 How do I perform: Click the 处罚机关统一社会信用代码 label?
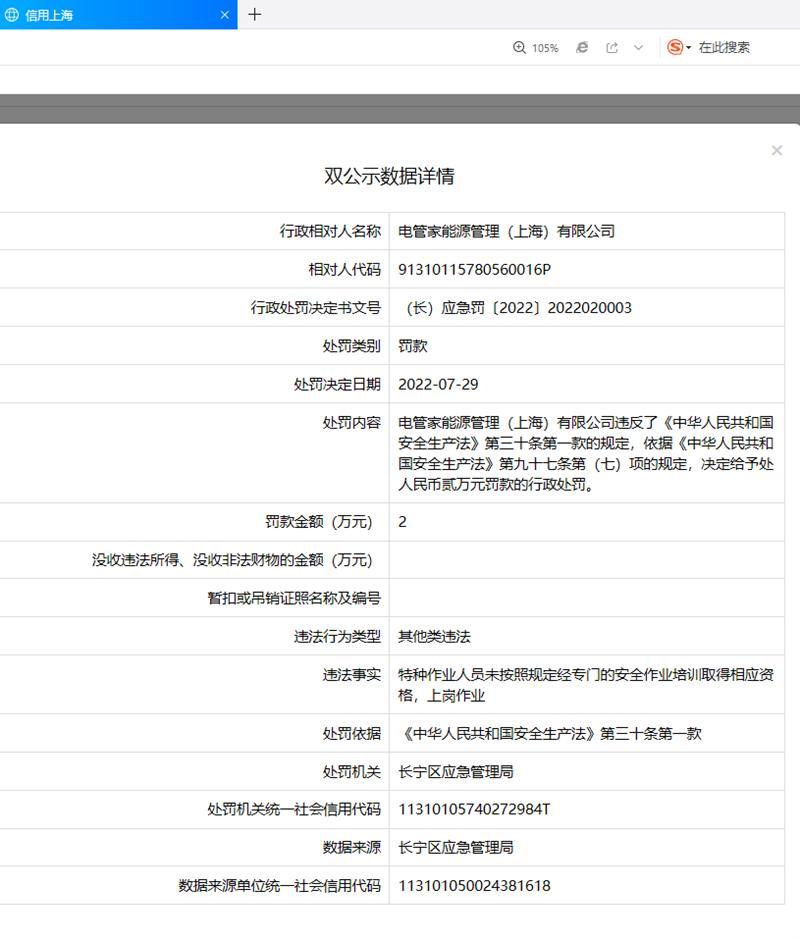click(295, 810)
